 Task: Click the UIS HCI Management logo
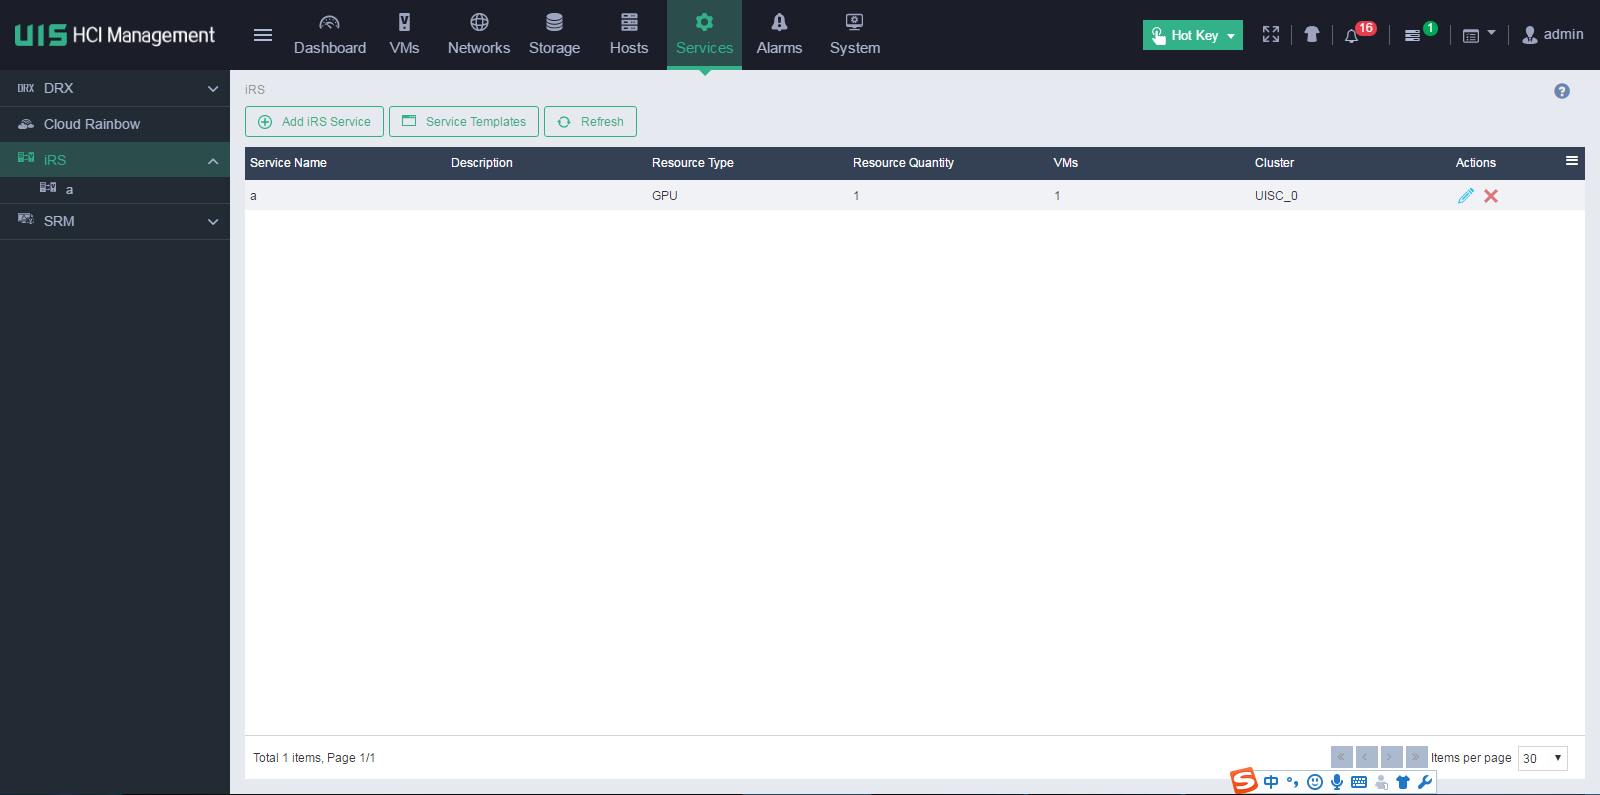[115, 35]
